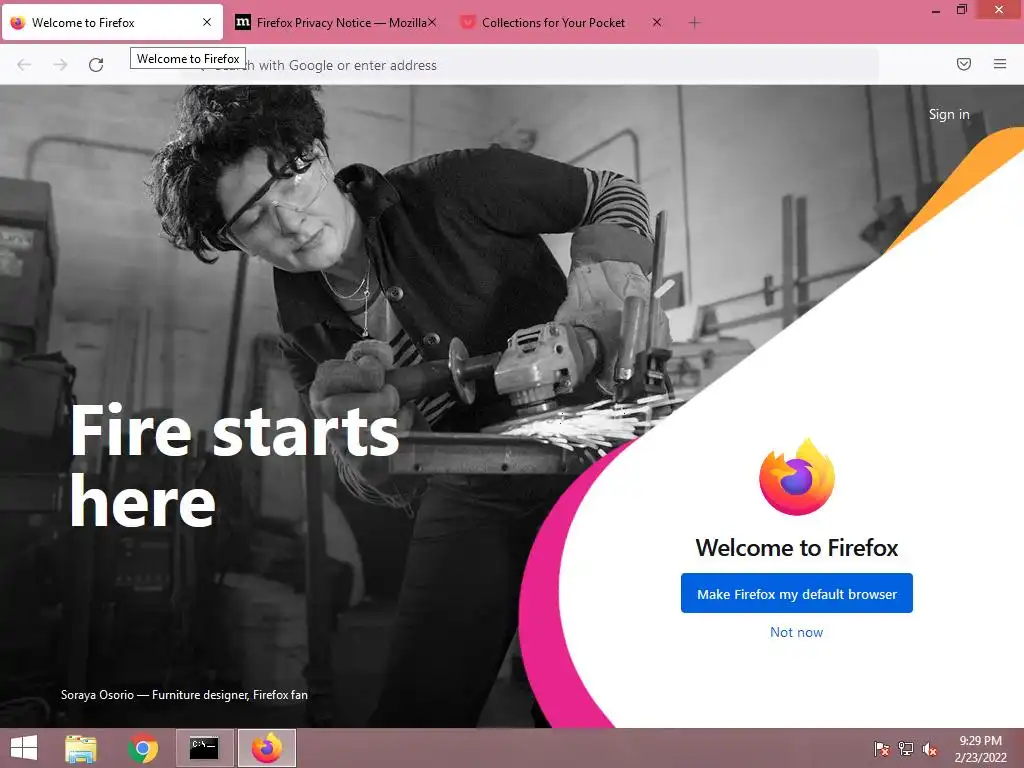Open network status tray icon
The width and height of the screenshot is (1024, 768).
906,748
